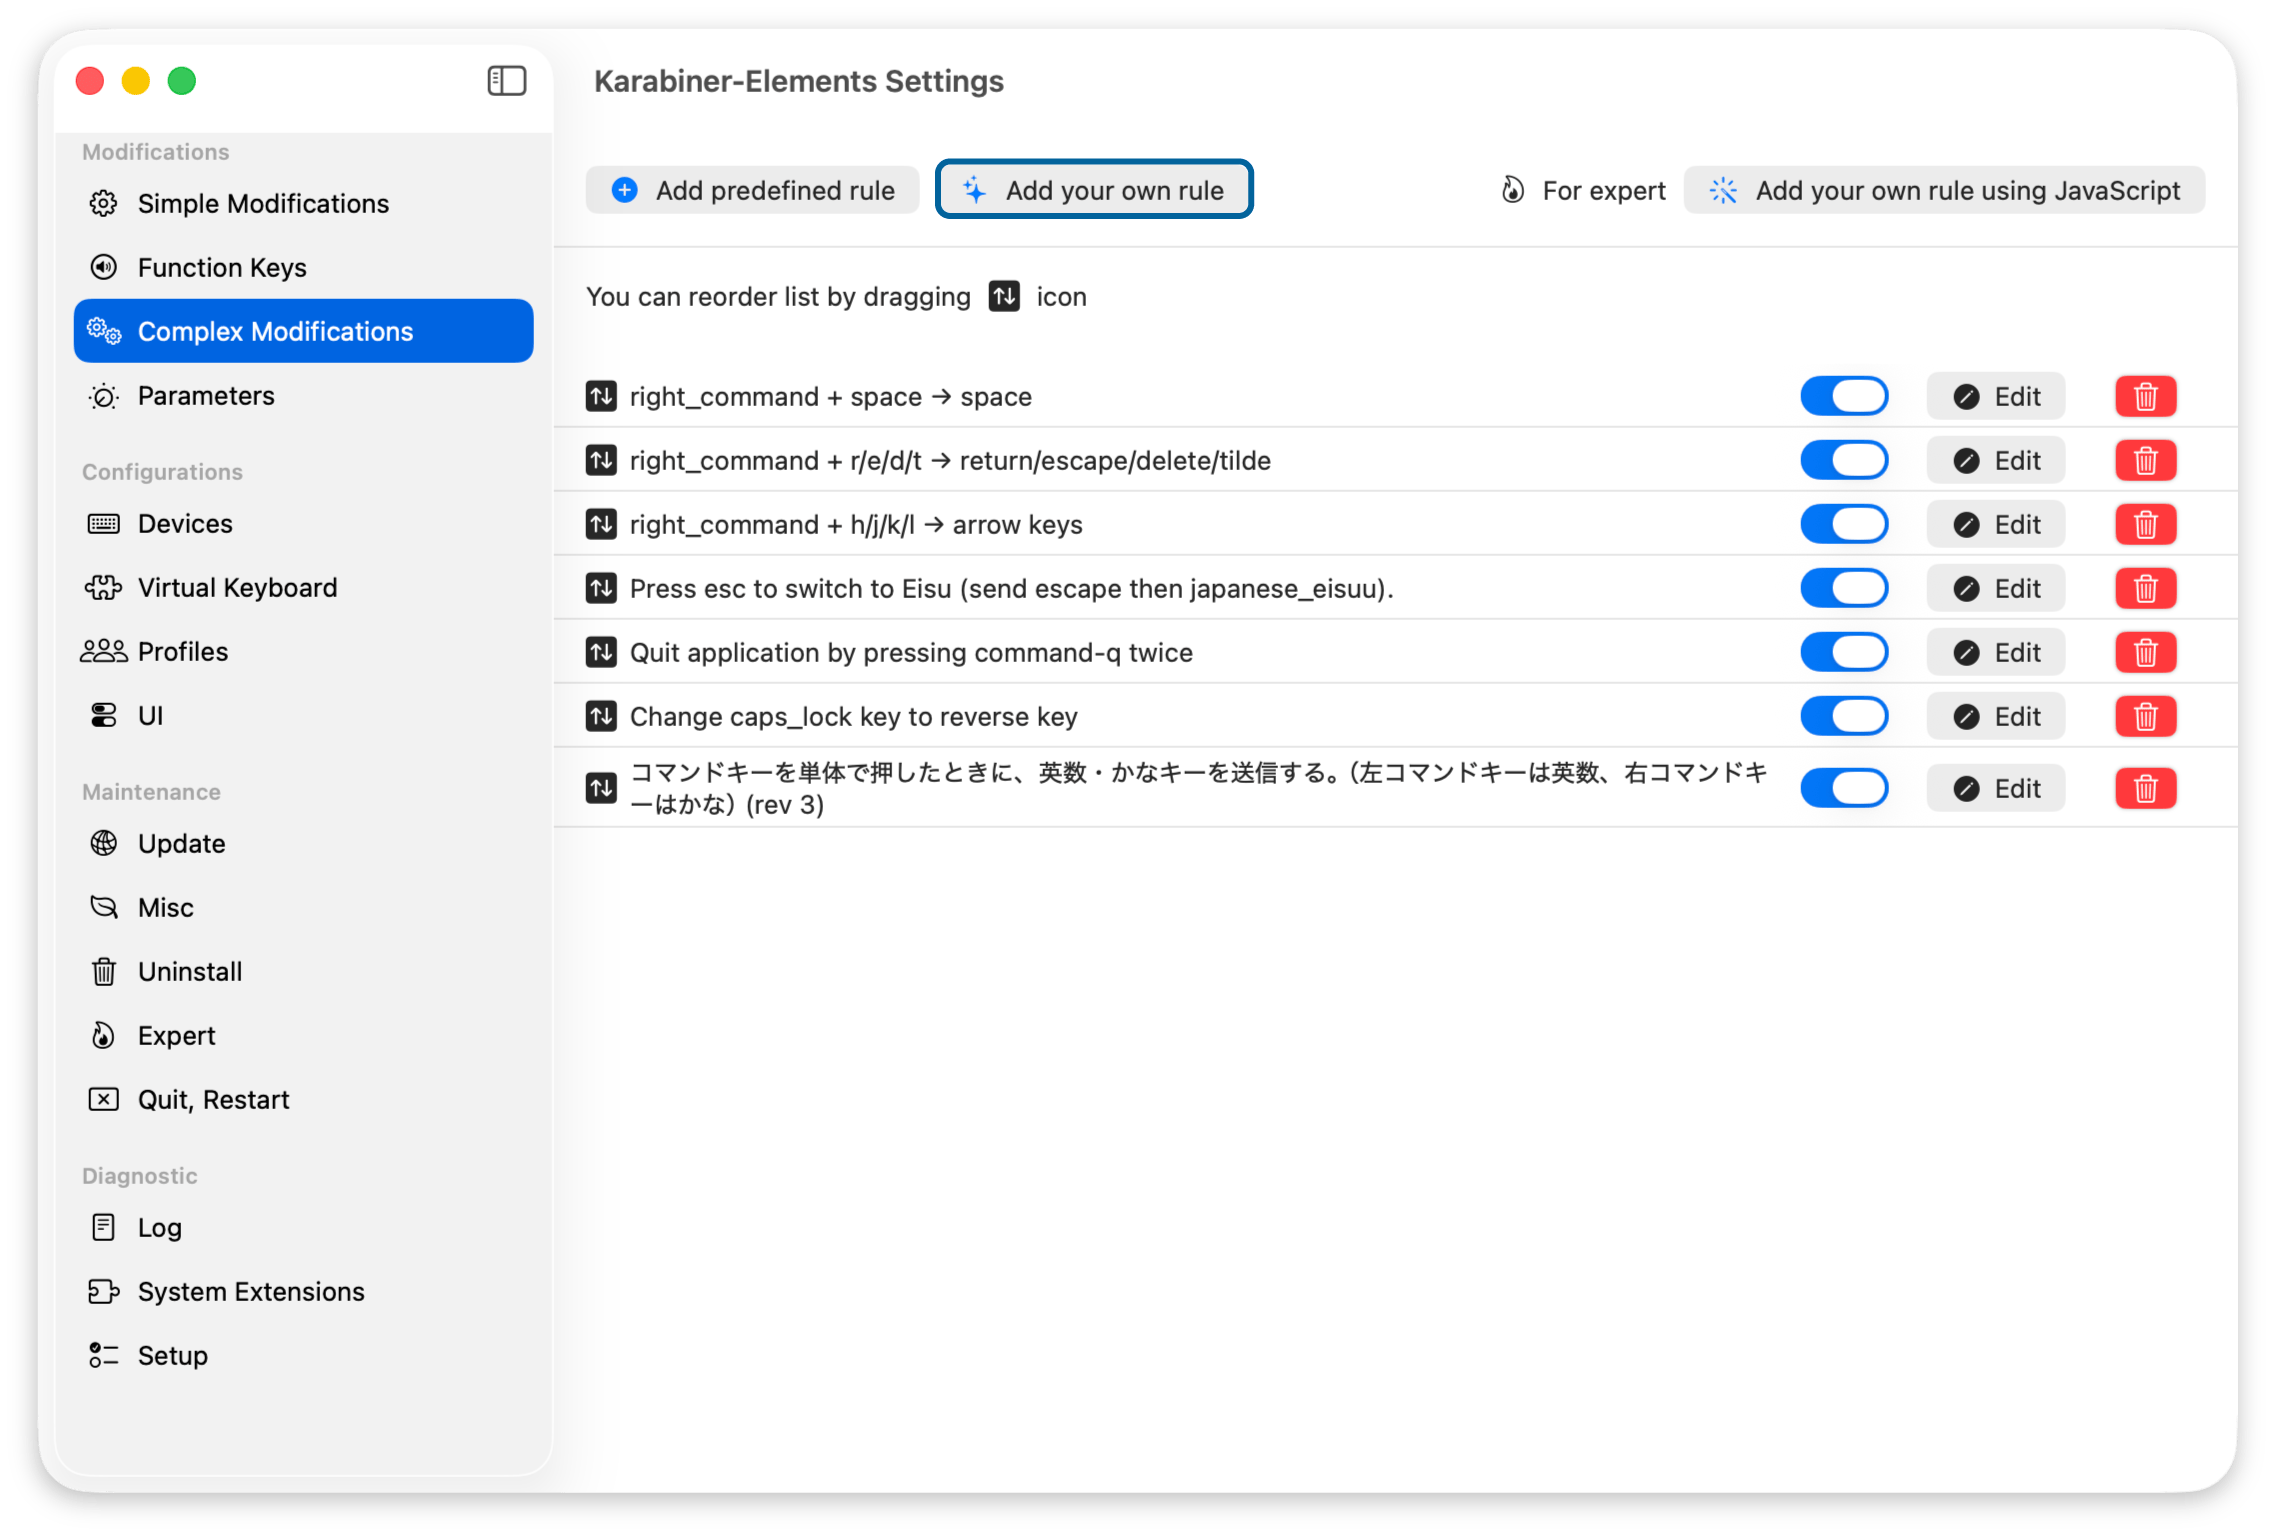Image resolution: width=2274 pixels, height=1536 pixels.
Task: Edit the Japanese command key rule
Action: [1996, 789]
